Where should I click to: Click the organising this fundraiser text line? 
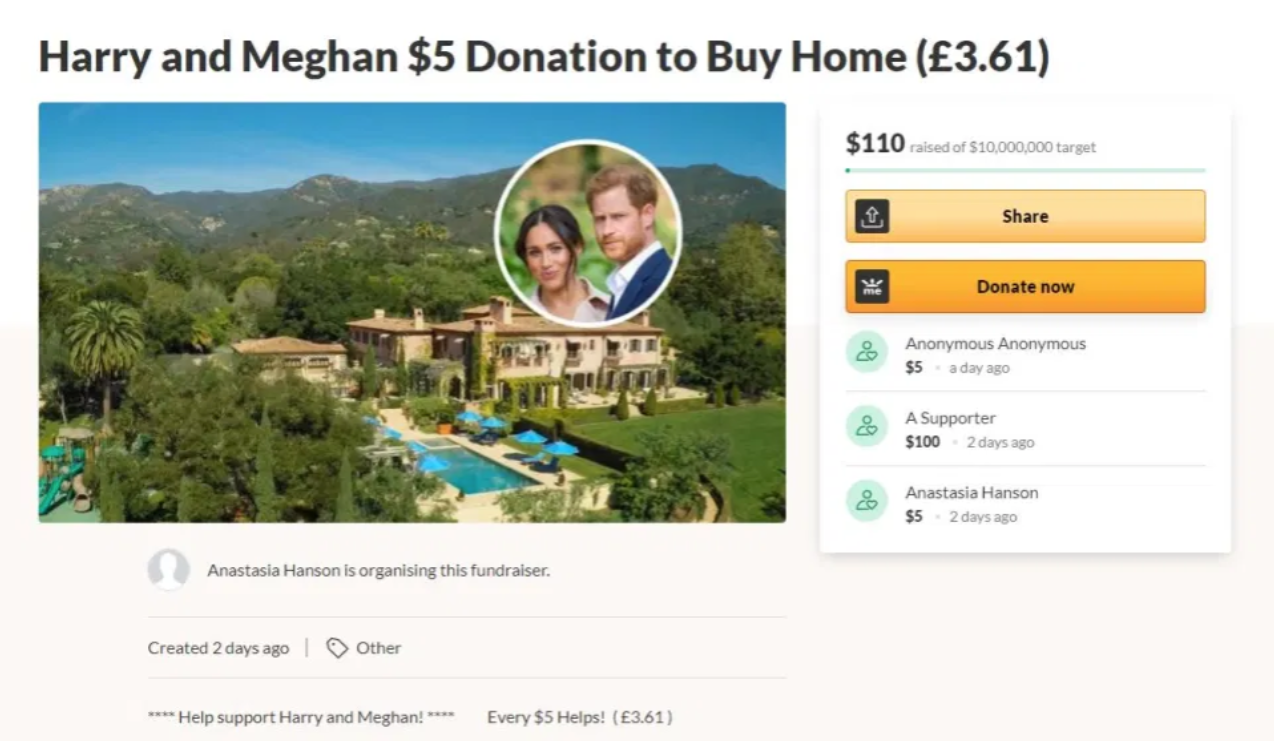(378, 571)
